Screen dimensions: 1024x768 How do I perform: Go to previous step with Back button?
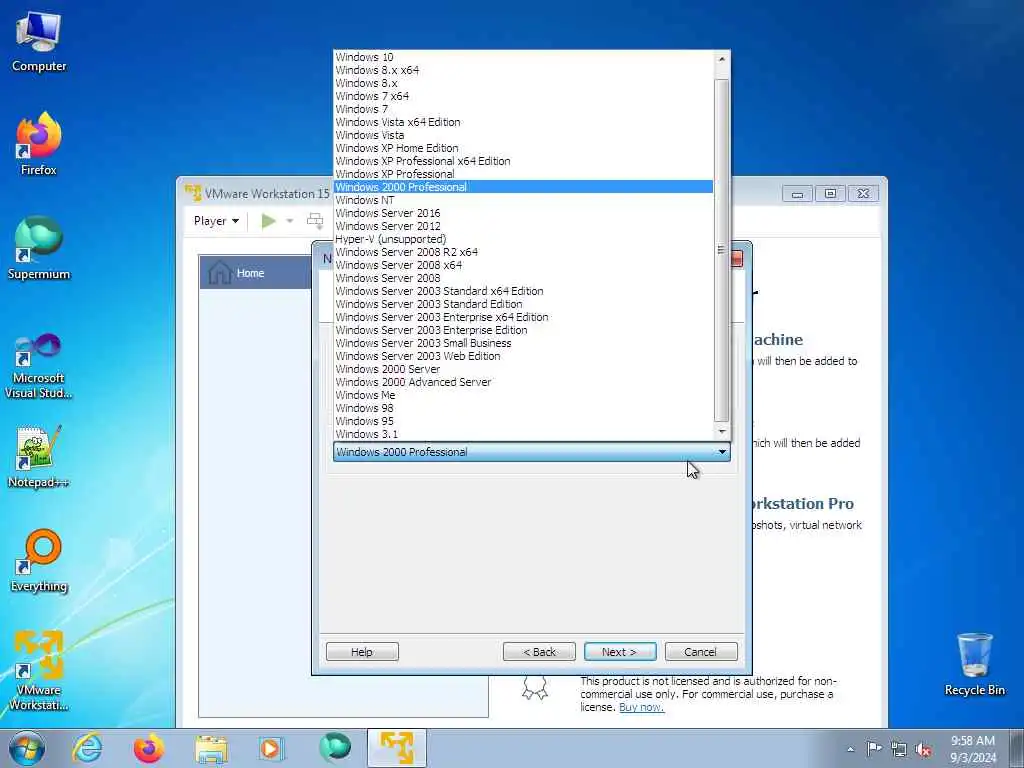[539, 652]
